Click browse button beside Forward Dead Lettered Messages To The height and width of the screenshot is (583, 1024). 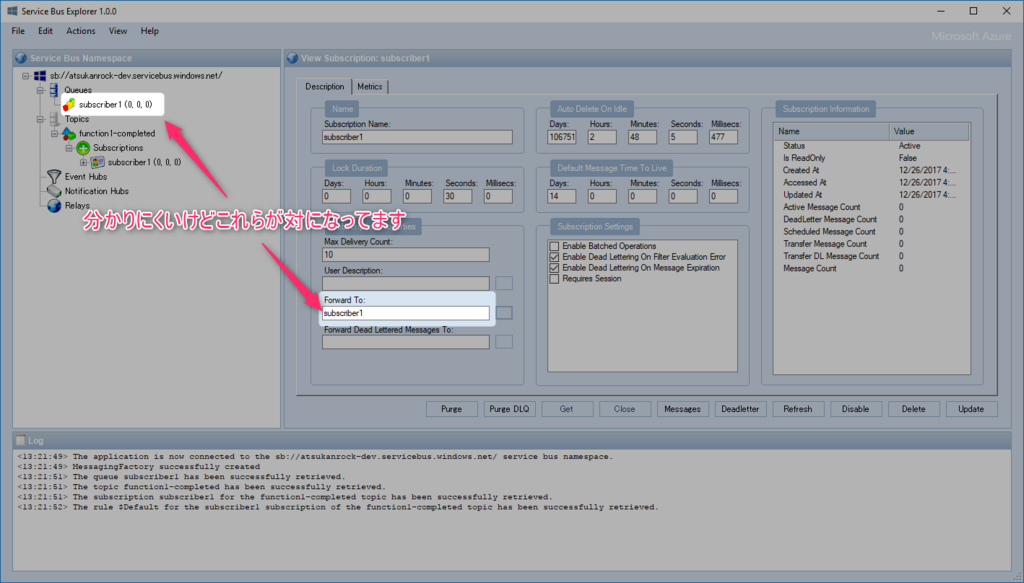pyautogui.click(x=504, y=341)
